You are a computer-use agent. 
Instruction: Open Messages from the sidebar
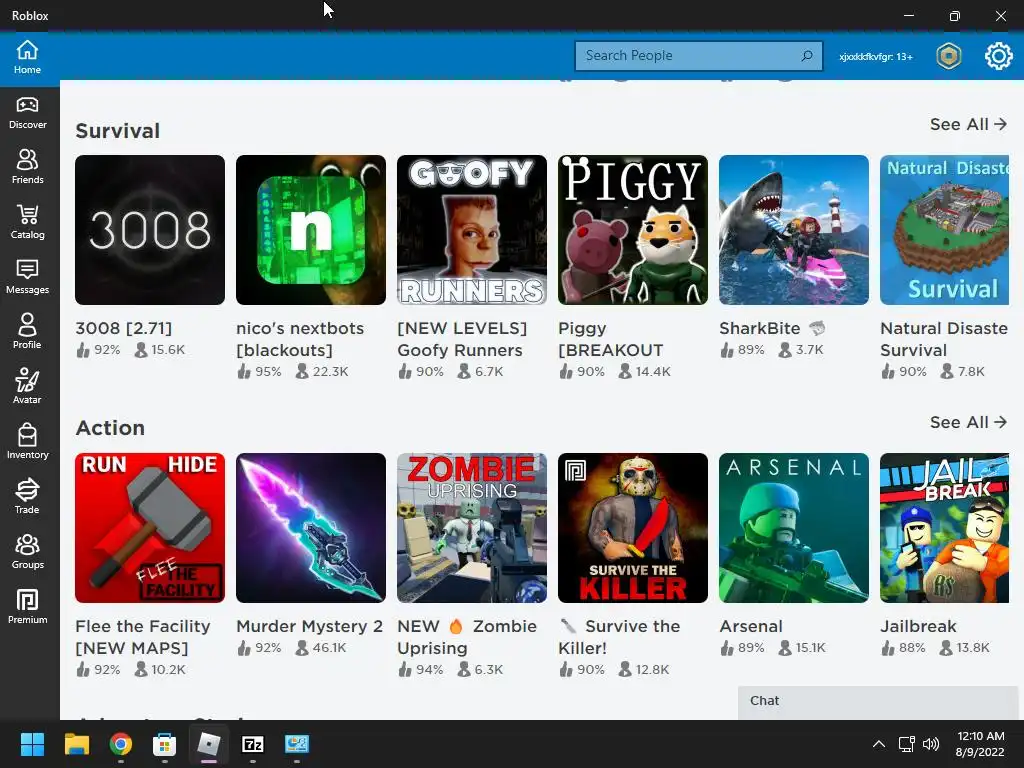coord(27,277)
